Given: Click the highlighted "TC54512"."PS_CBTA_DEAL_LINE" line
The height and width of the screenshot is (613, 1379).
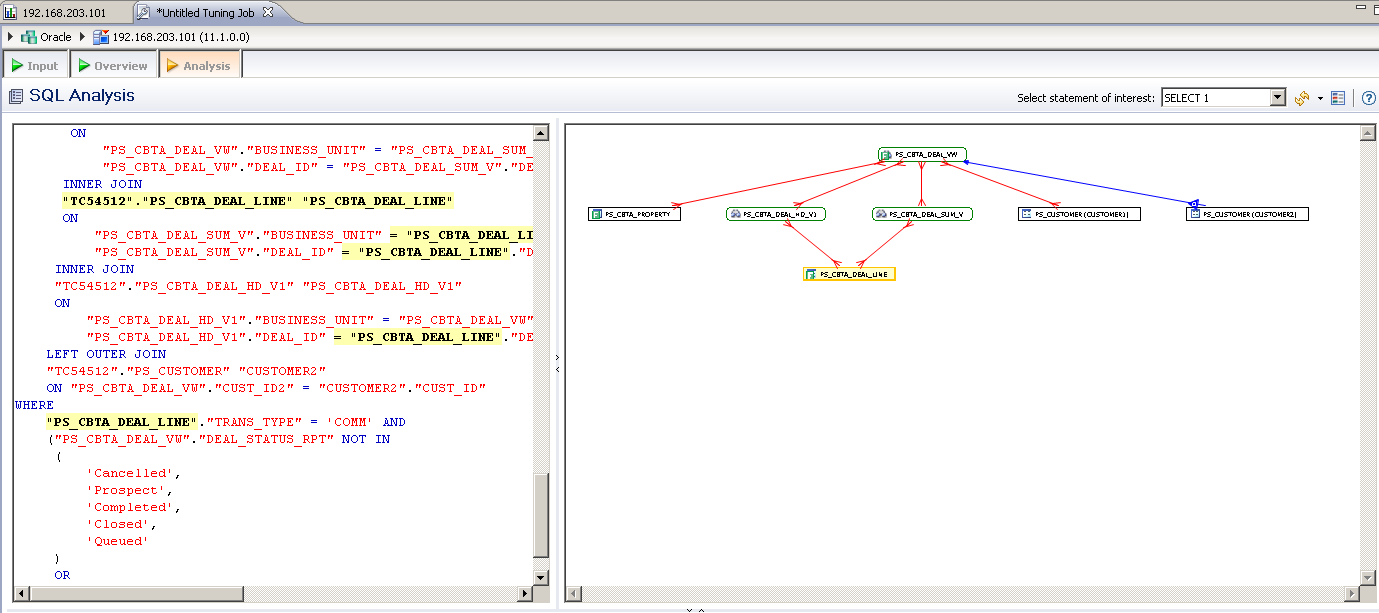Looking at the screenshot, I should [258, 201].
